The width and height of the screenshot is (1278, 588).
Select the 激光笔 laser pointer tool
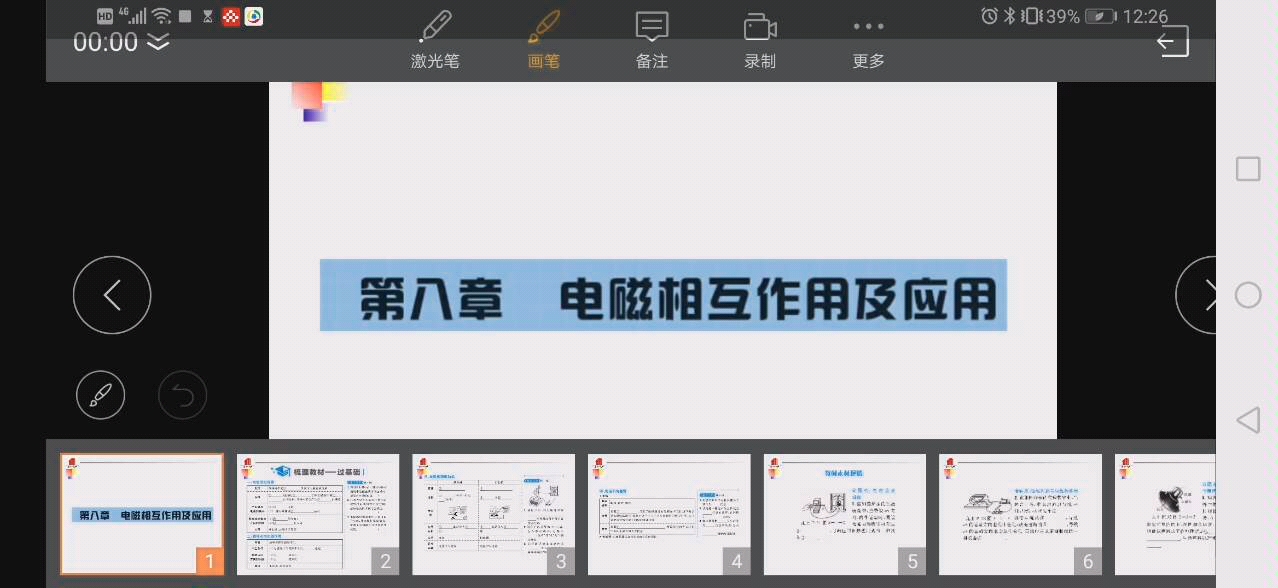(435, 40)
